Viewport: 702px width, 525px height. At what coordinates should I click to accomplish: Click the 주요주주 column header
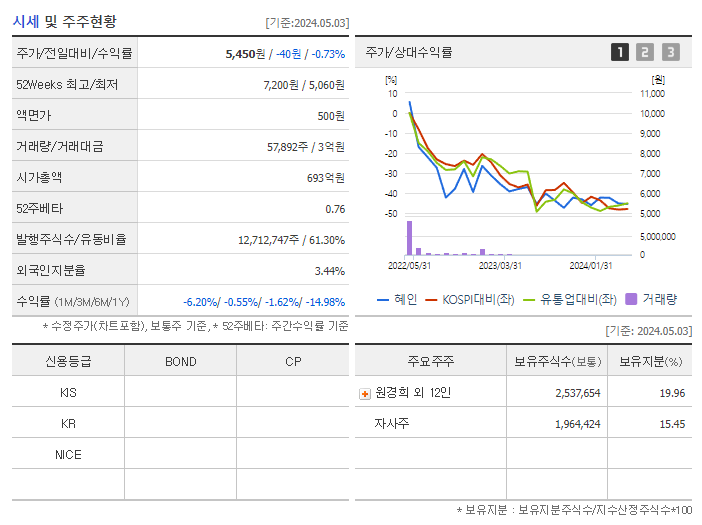click(431, 361)
